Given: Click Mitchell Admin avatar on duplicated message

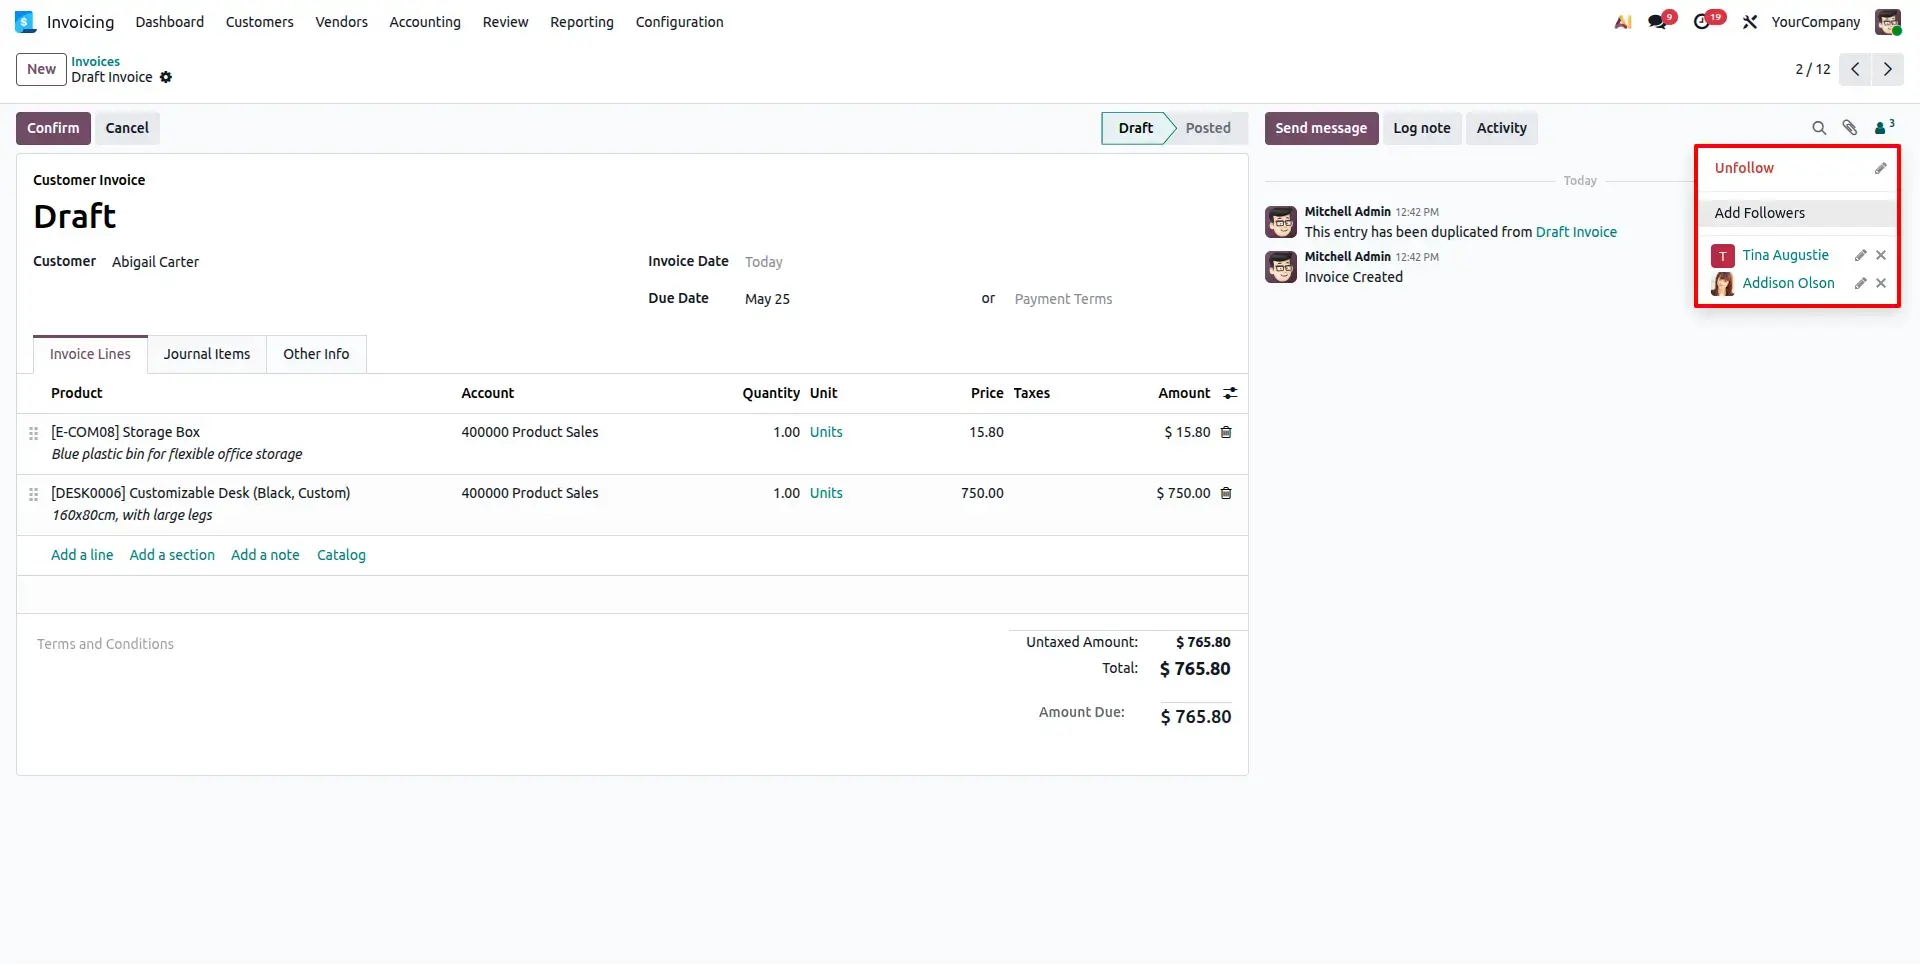Looking at the screenshot, I should click(x=1281, y=222).
